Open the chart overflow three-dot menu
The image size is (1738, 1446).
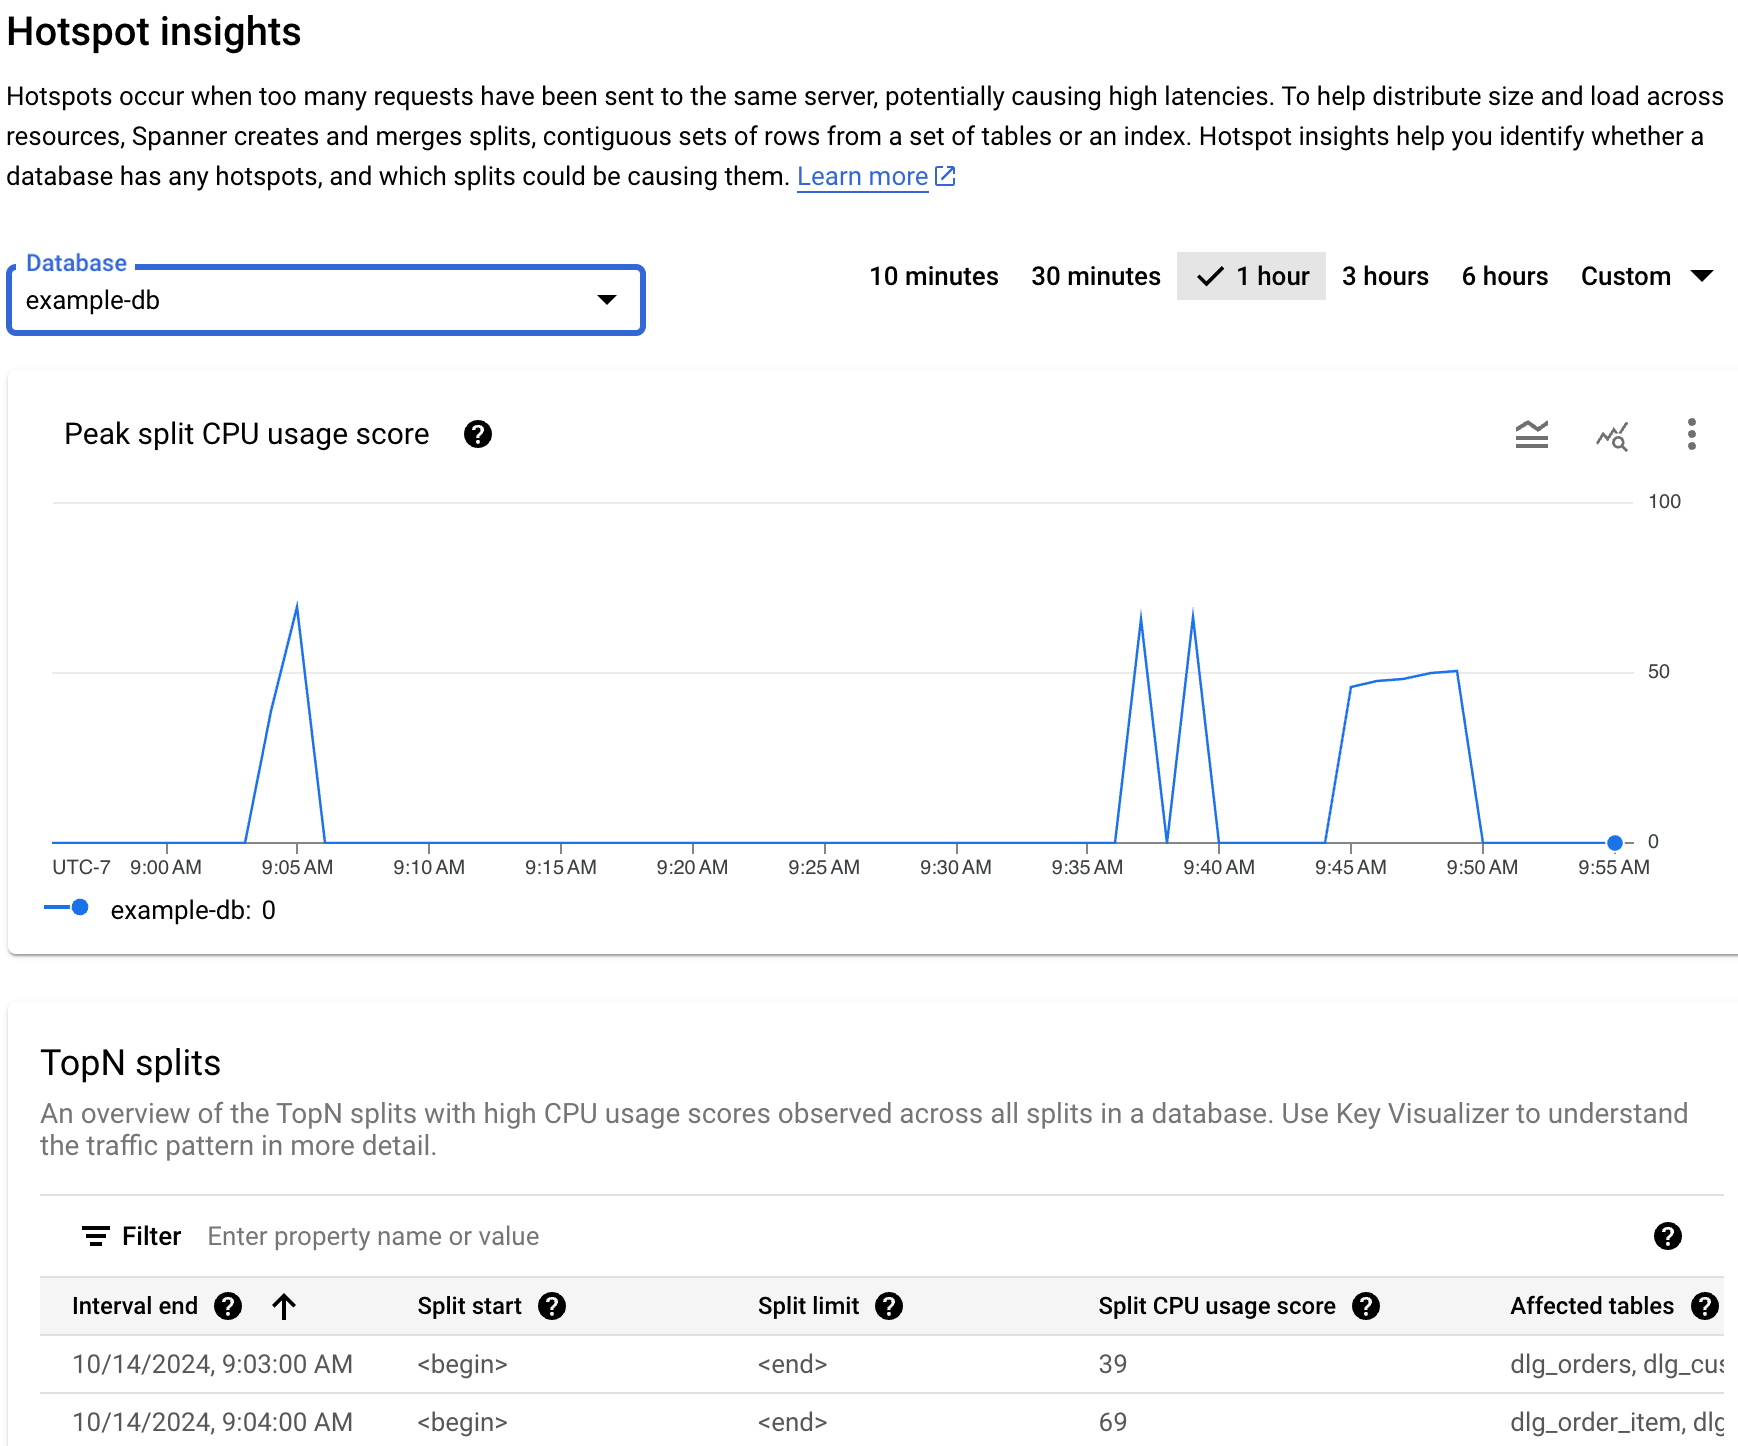click(x=1692, y=435)
